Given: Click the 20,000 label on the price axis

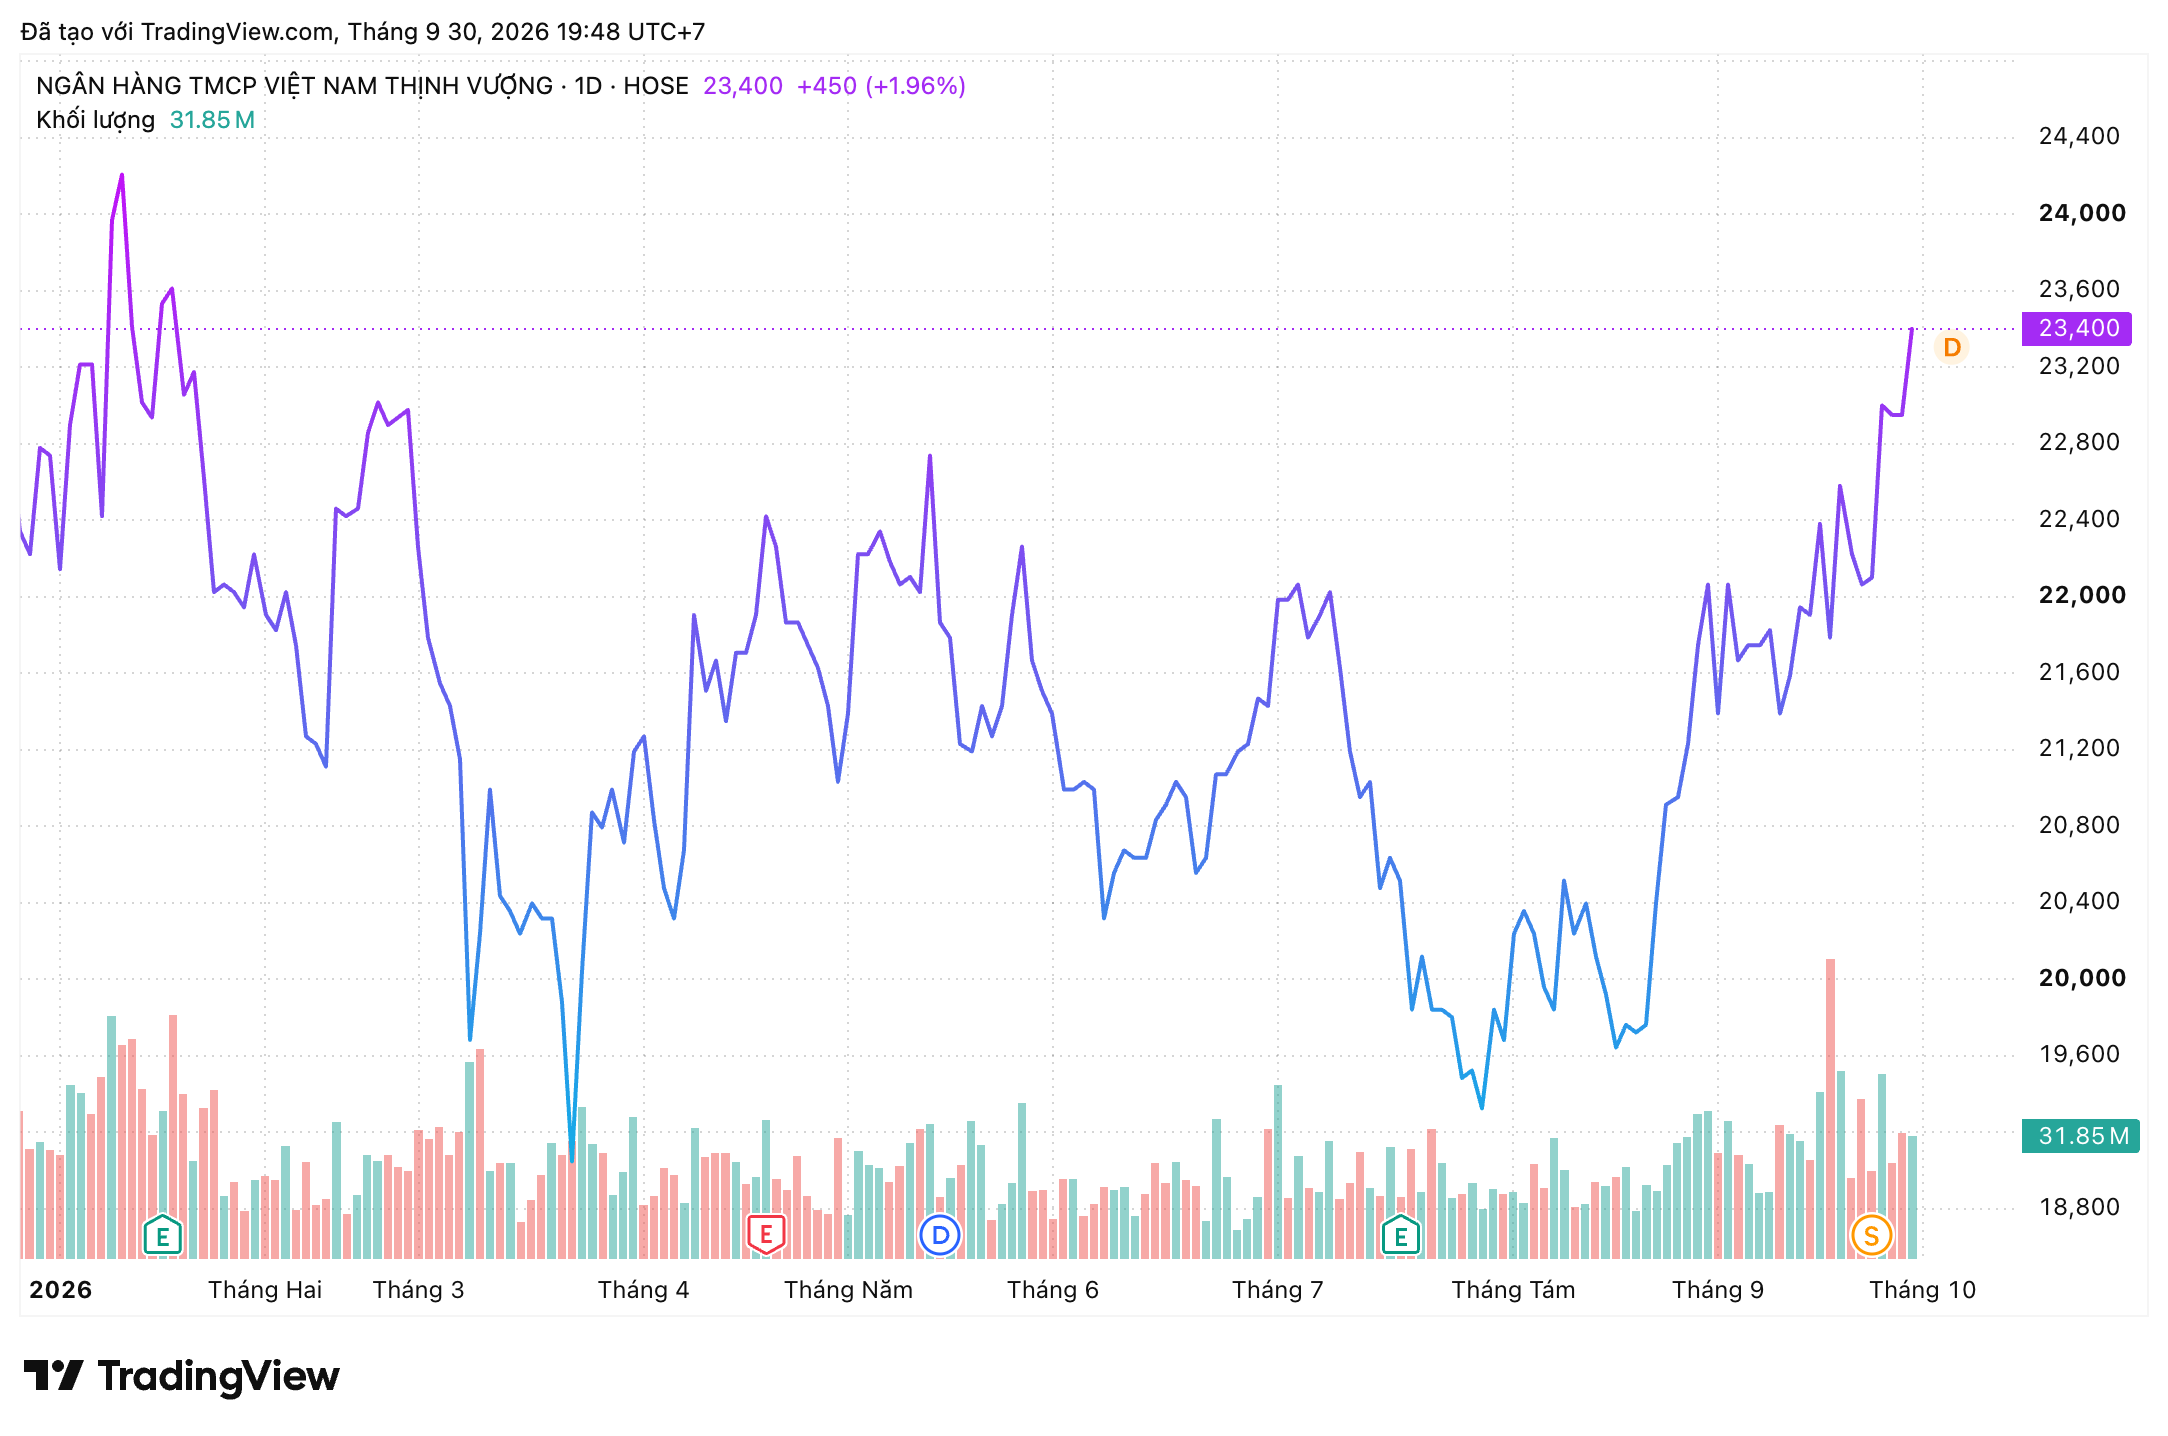Looking at the screenshot, I should click(x=2082, y=978).
